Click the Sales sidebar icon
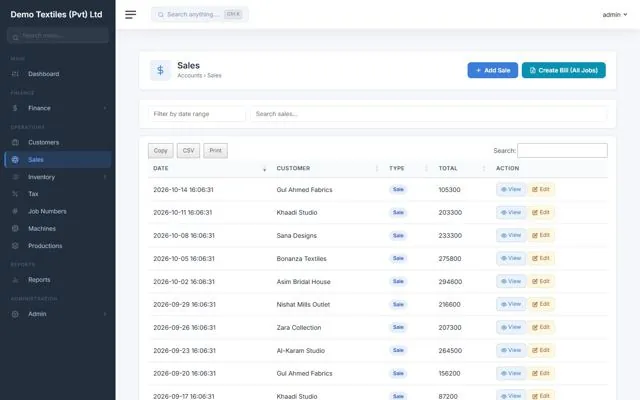This screenshot has height=400, width=640. tap(15, 160)
